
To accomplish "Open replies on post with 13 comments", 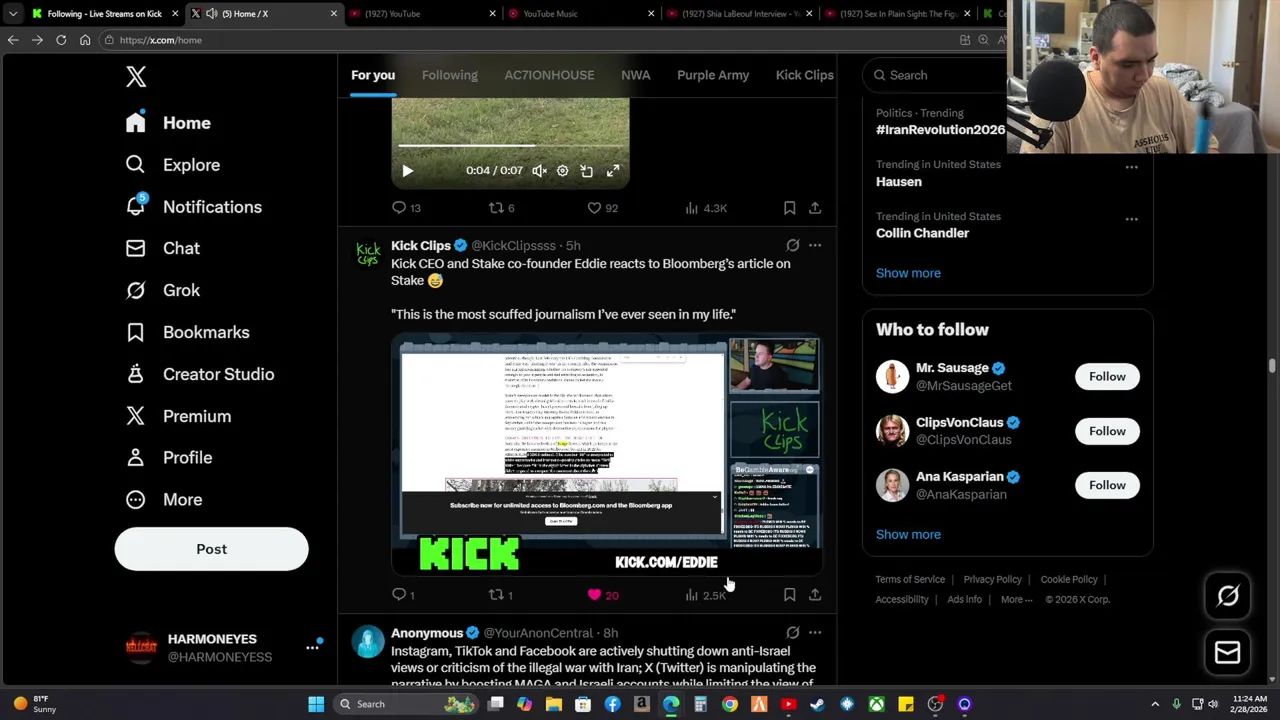I will [x=406, y=208].
